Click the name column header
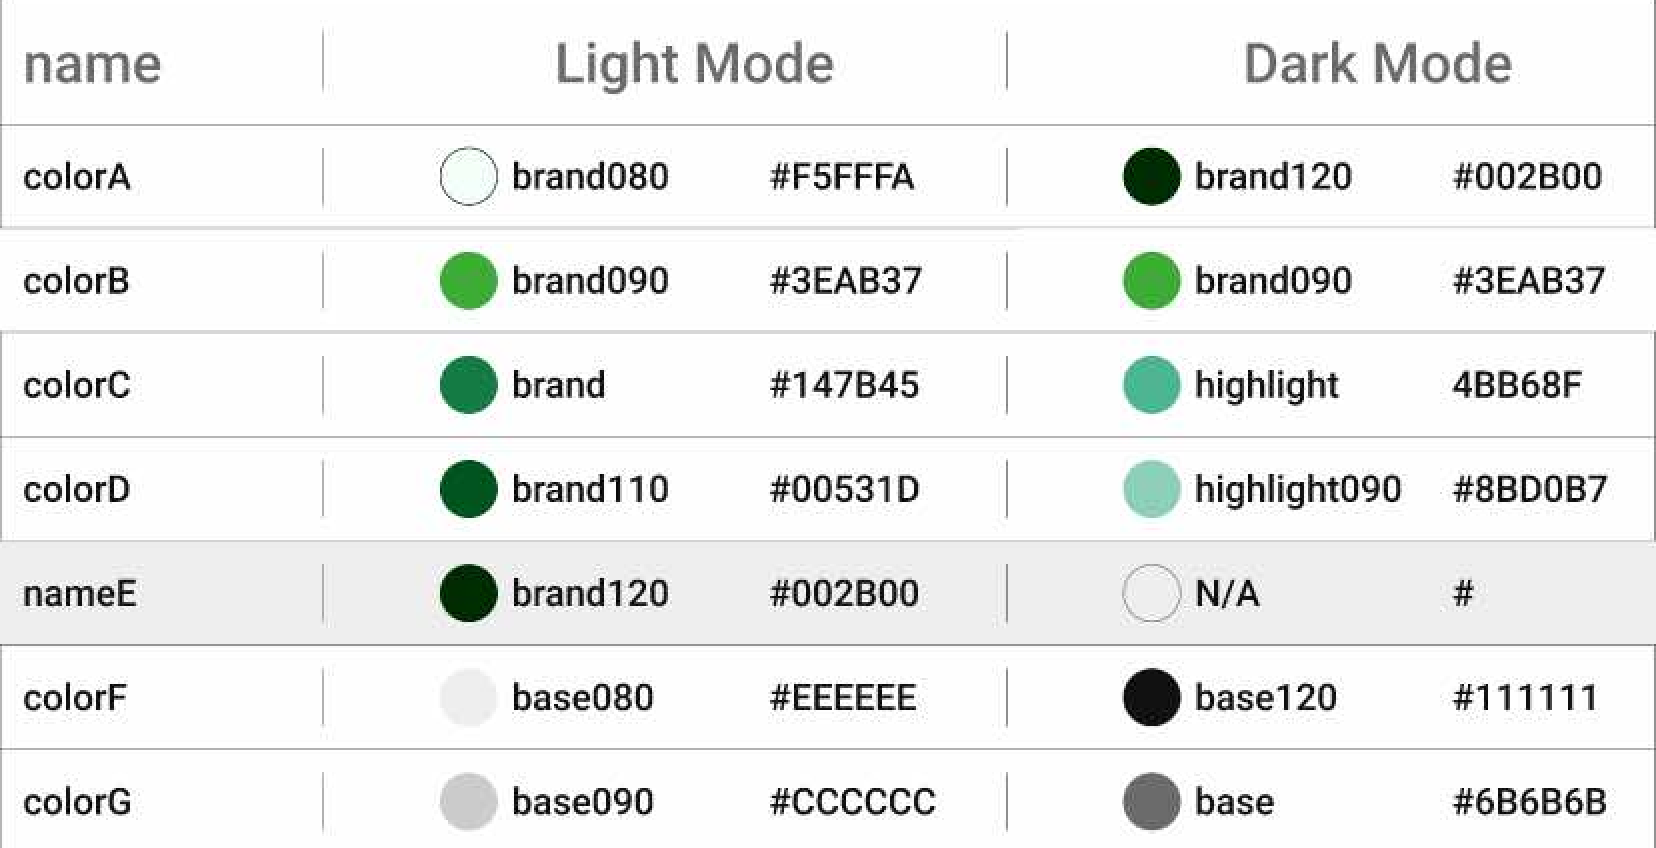The height and width of the screenshot is (848, 1656). point(92,64)
